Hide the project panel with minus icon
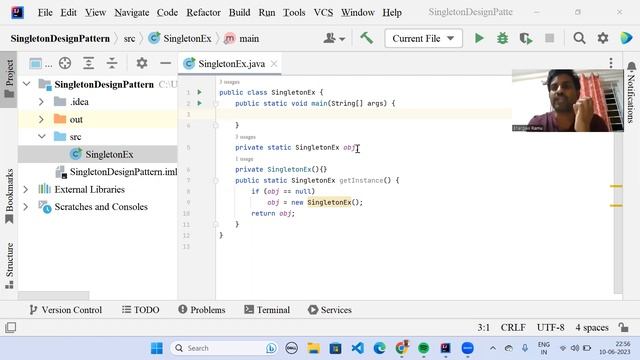Viewport: 640px width, 360px height. 165,63
